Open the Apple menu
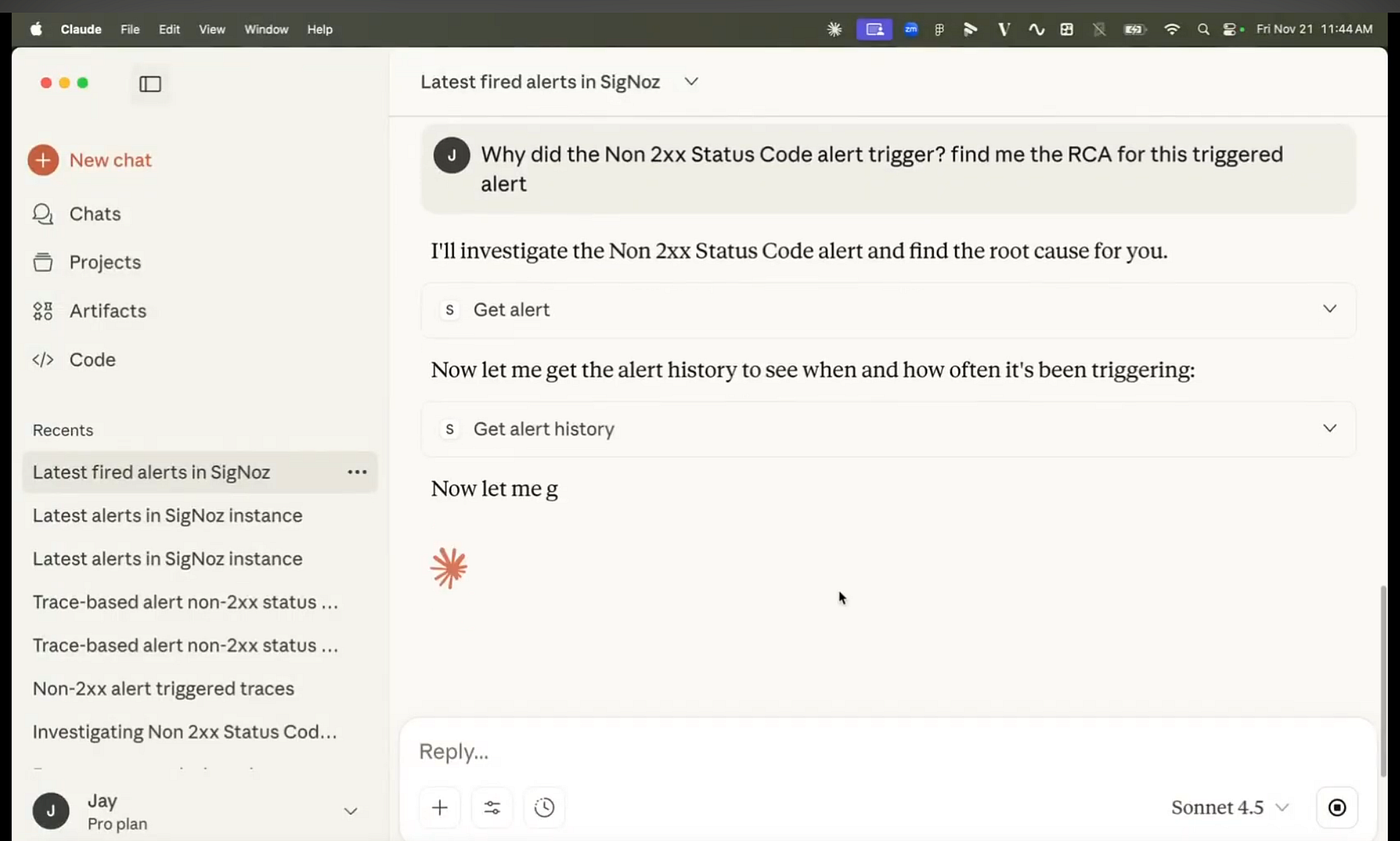The image size is (1400, 841). 37,29
